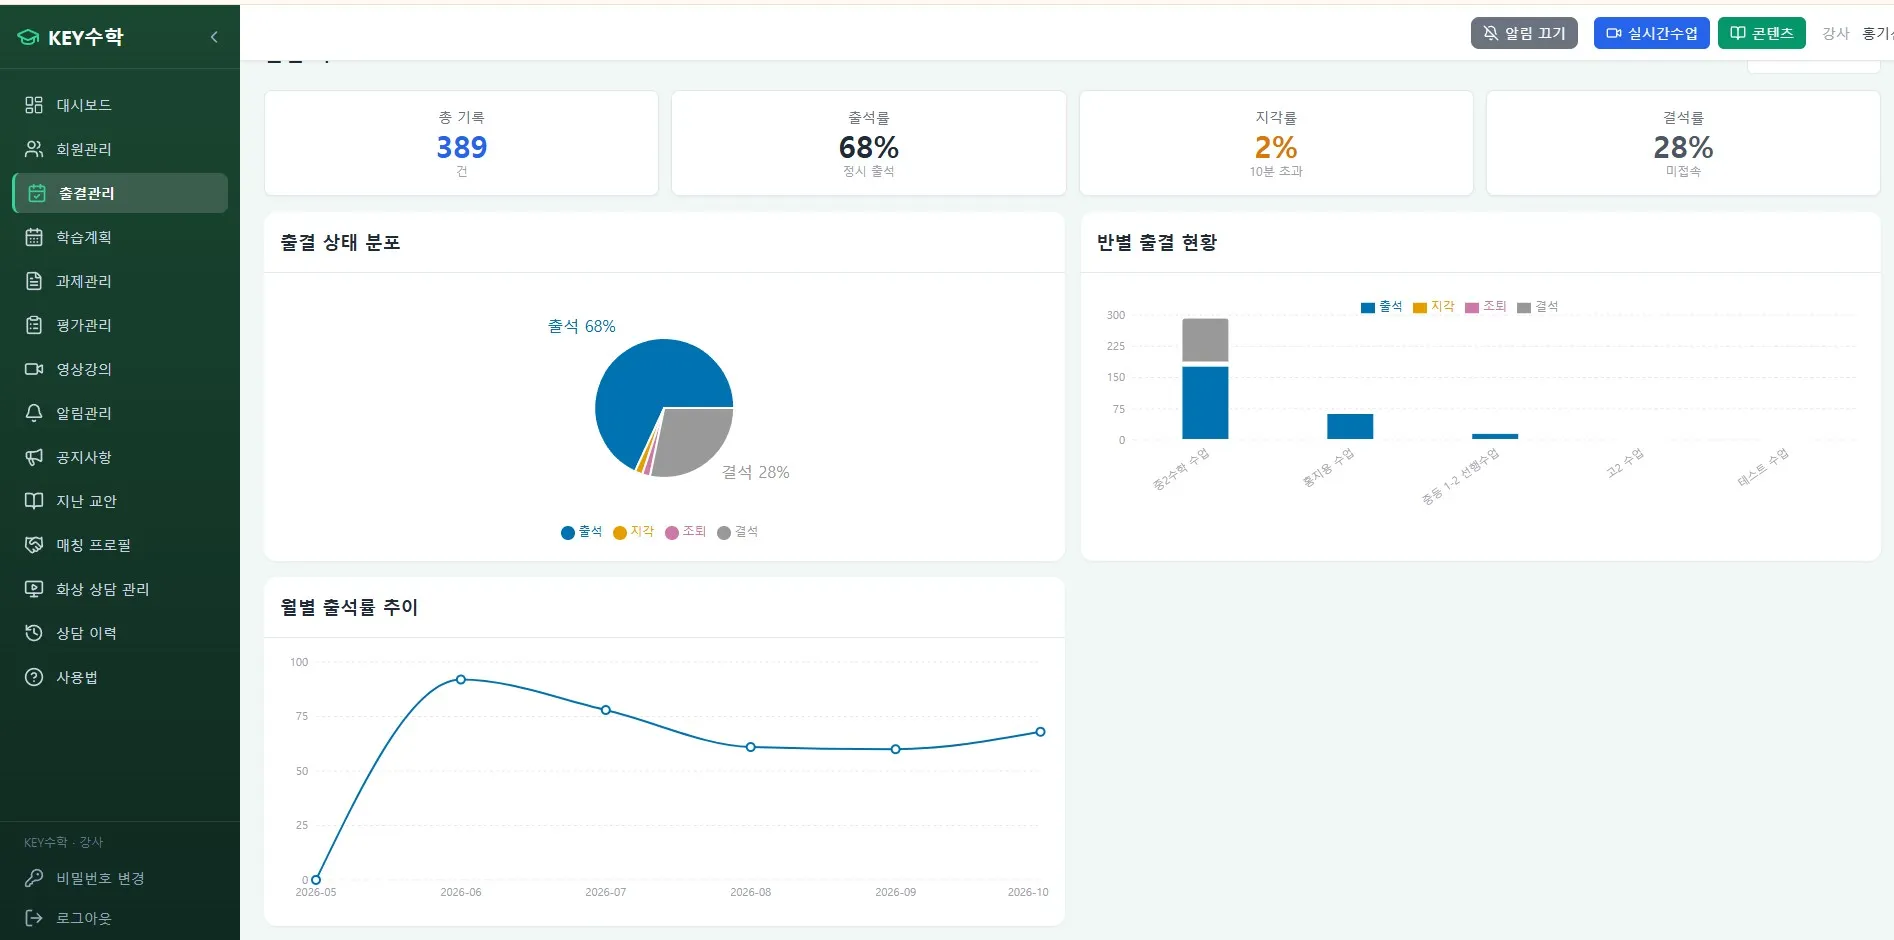This screenshot has height=940, width=1894.
Task: Click the 2026-06 data point on line chart
Action: (x=461, y=679)
